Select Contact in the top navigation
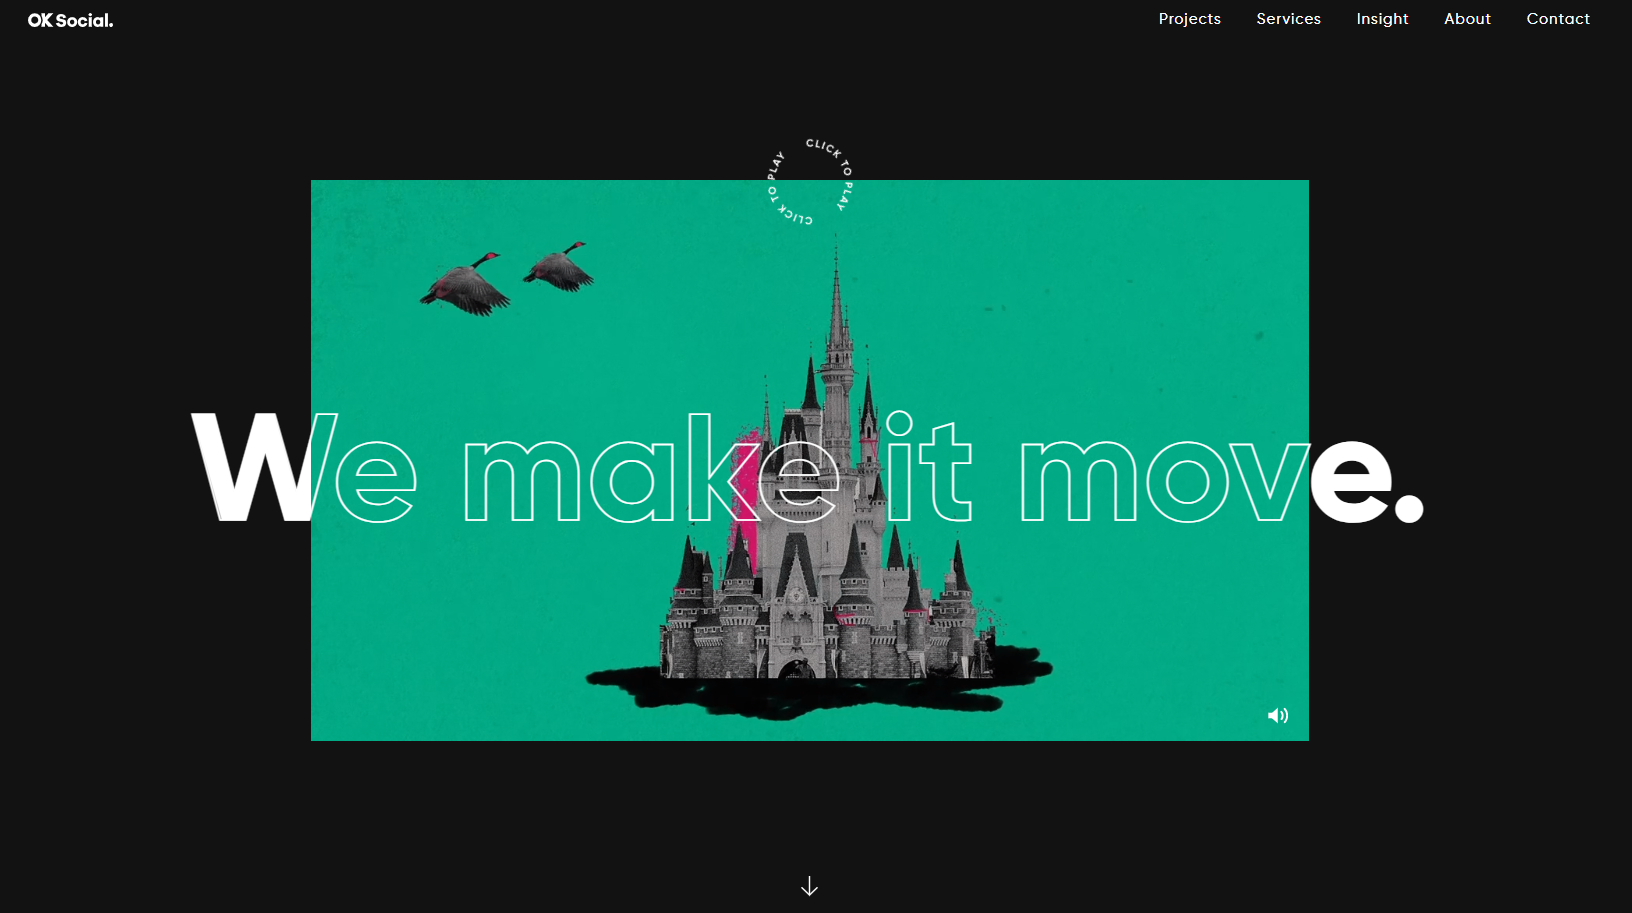This screenshot has height=913, width=1632. click(1557, 19)
